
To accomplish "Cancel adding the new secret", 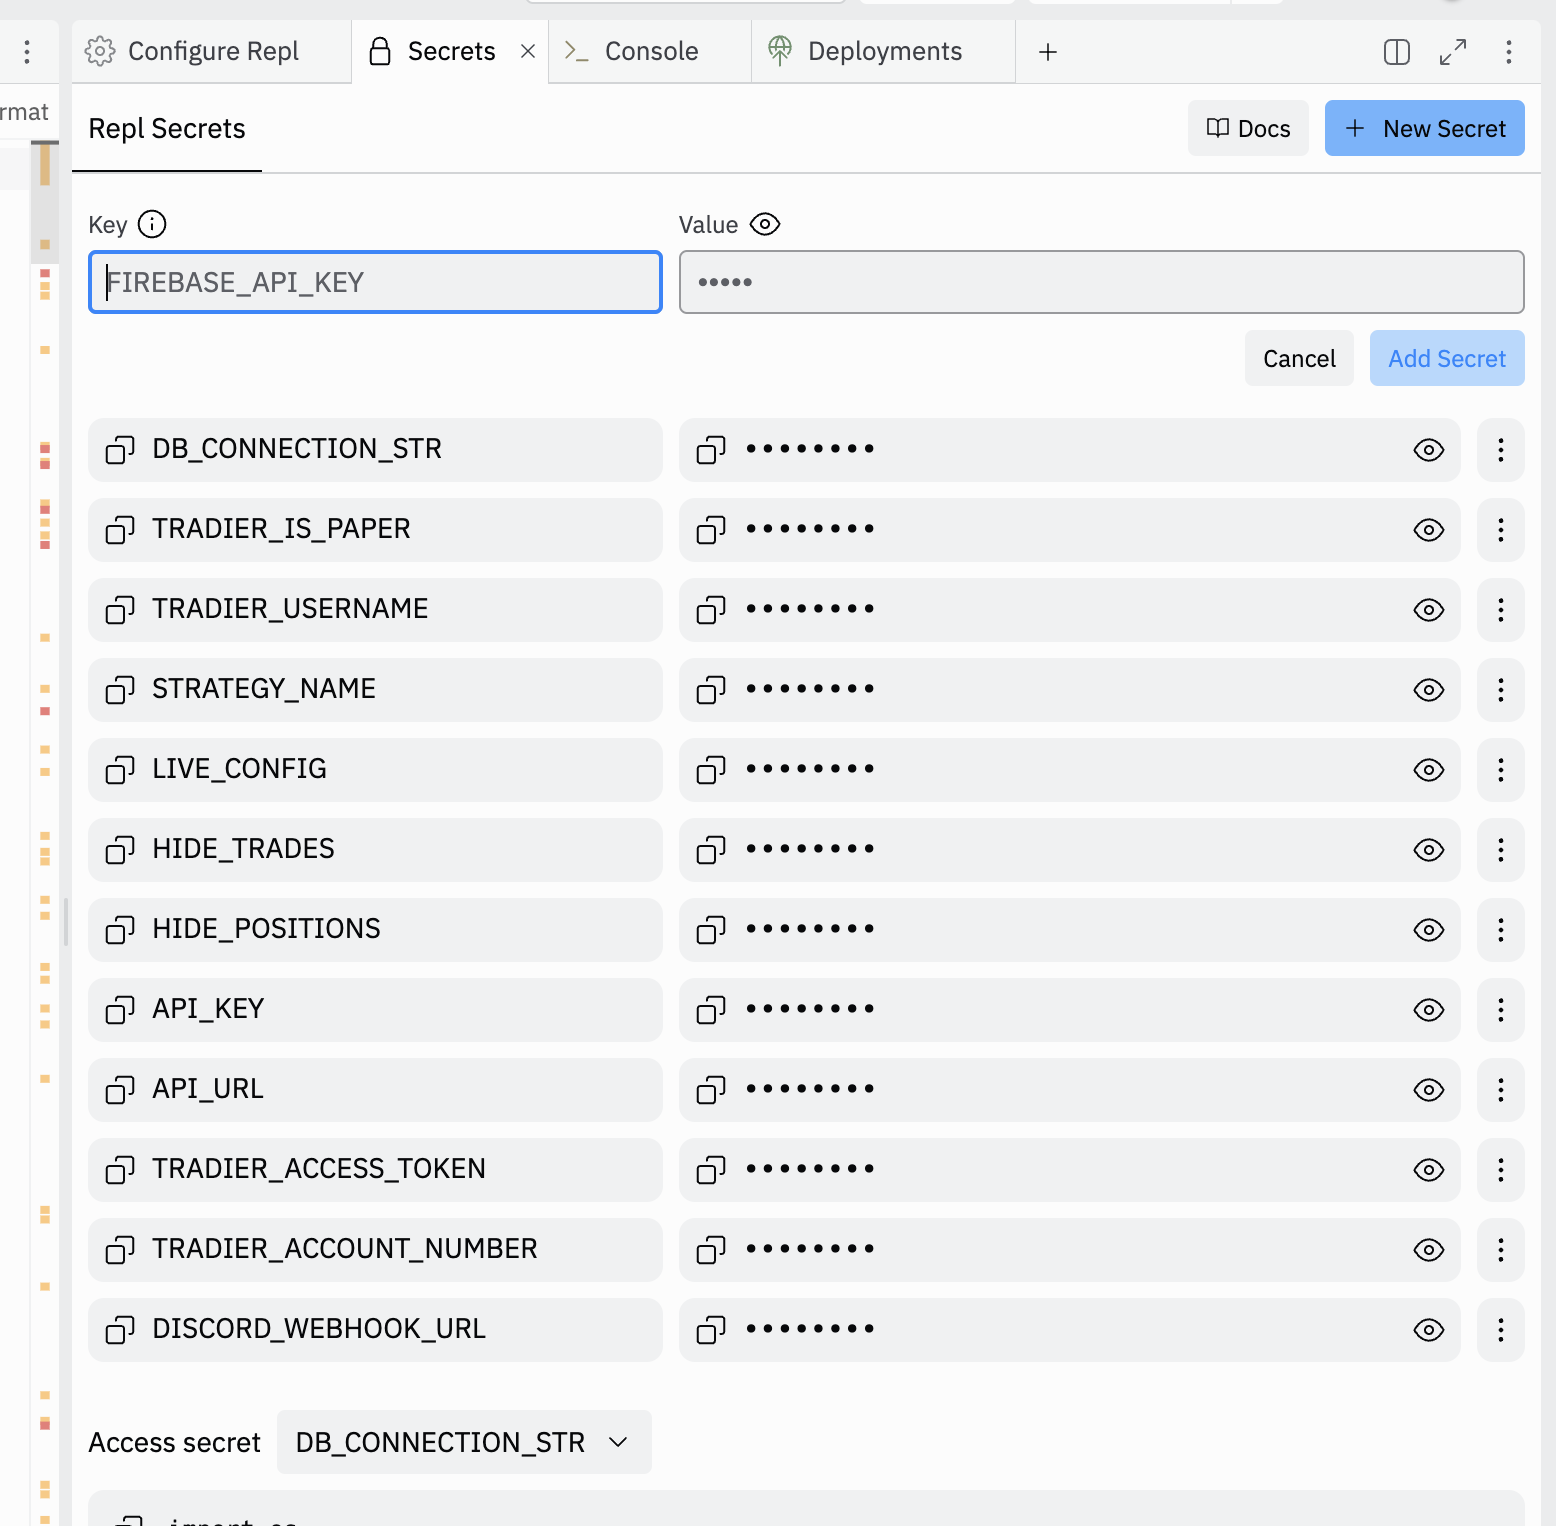I will (1298, 358).
